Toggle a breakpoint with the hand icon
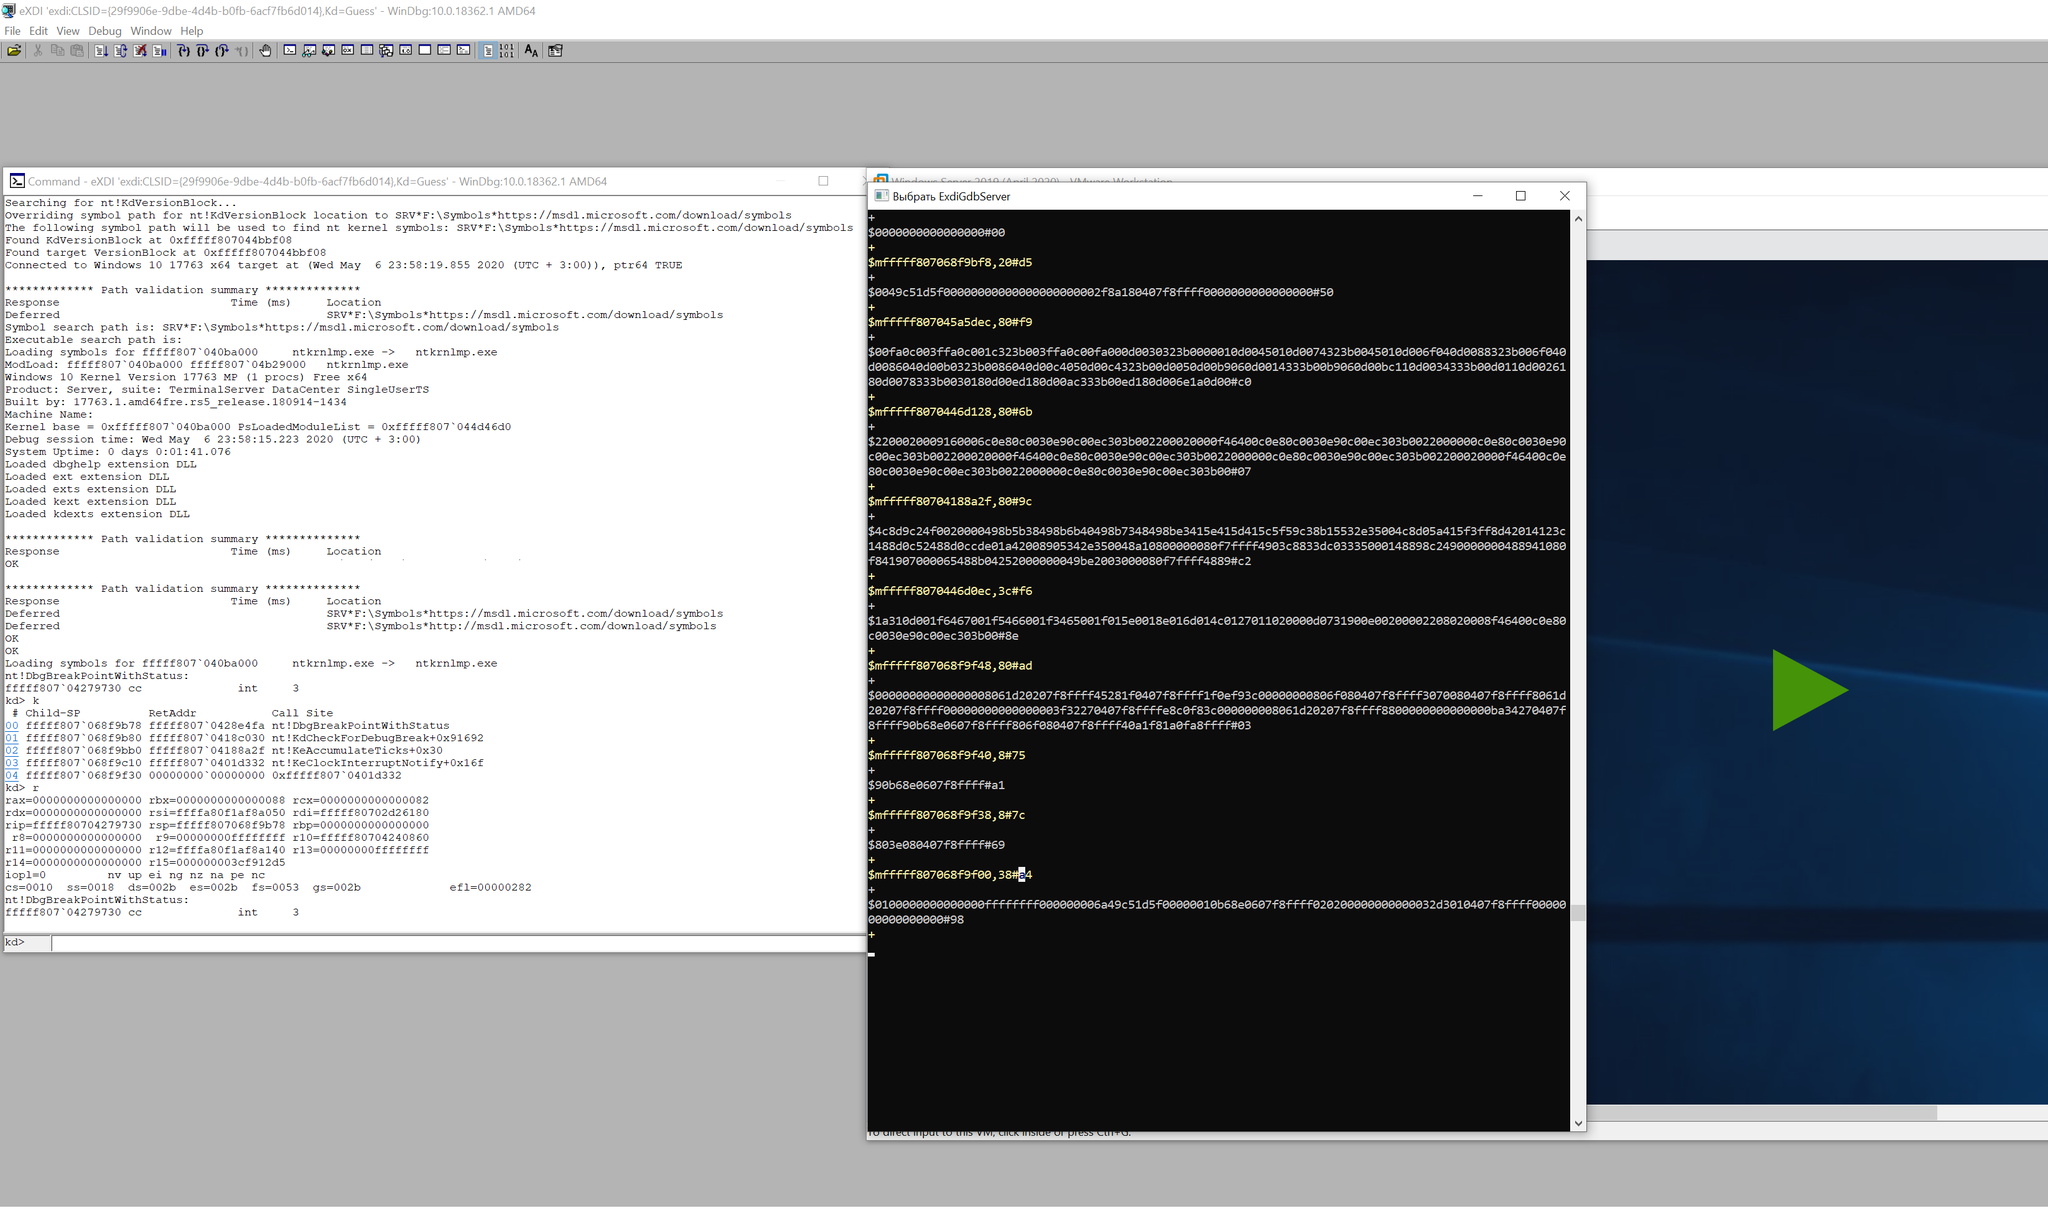2048x1226 pixels. (265, 51)
